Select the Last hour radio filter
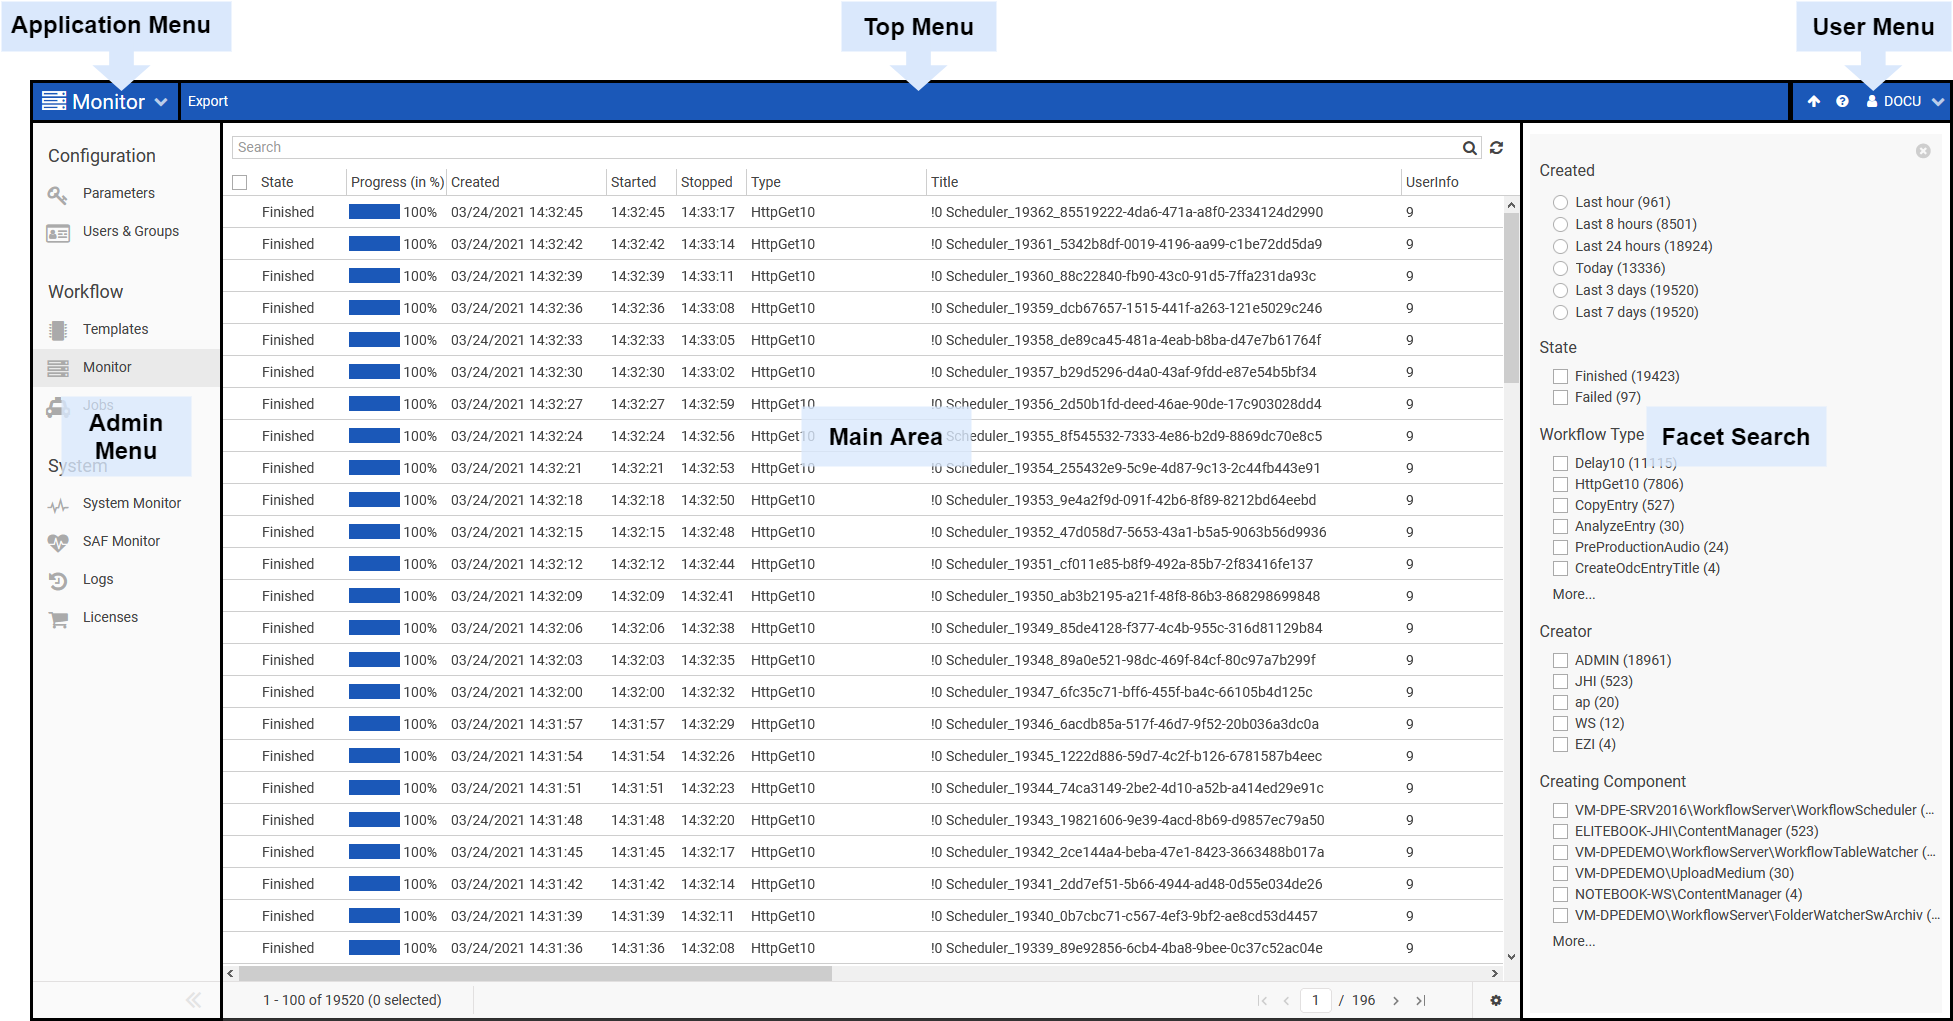Image resolution: width=1953 pixels, height=1021 pixels. pos(1560,203)
